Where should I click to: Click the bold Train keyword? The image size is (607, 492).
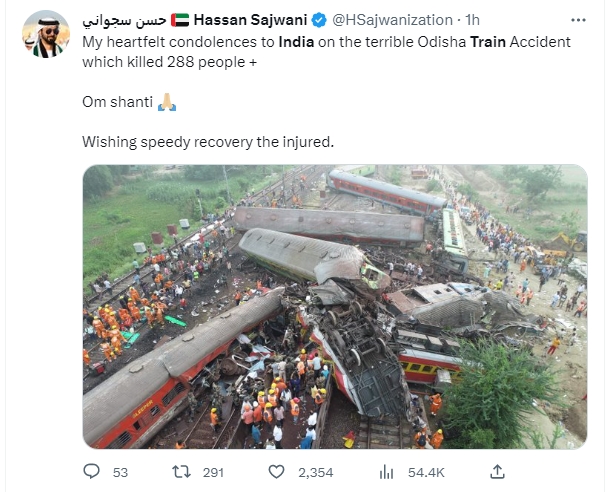[488, 42]
